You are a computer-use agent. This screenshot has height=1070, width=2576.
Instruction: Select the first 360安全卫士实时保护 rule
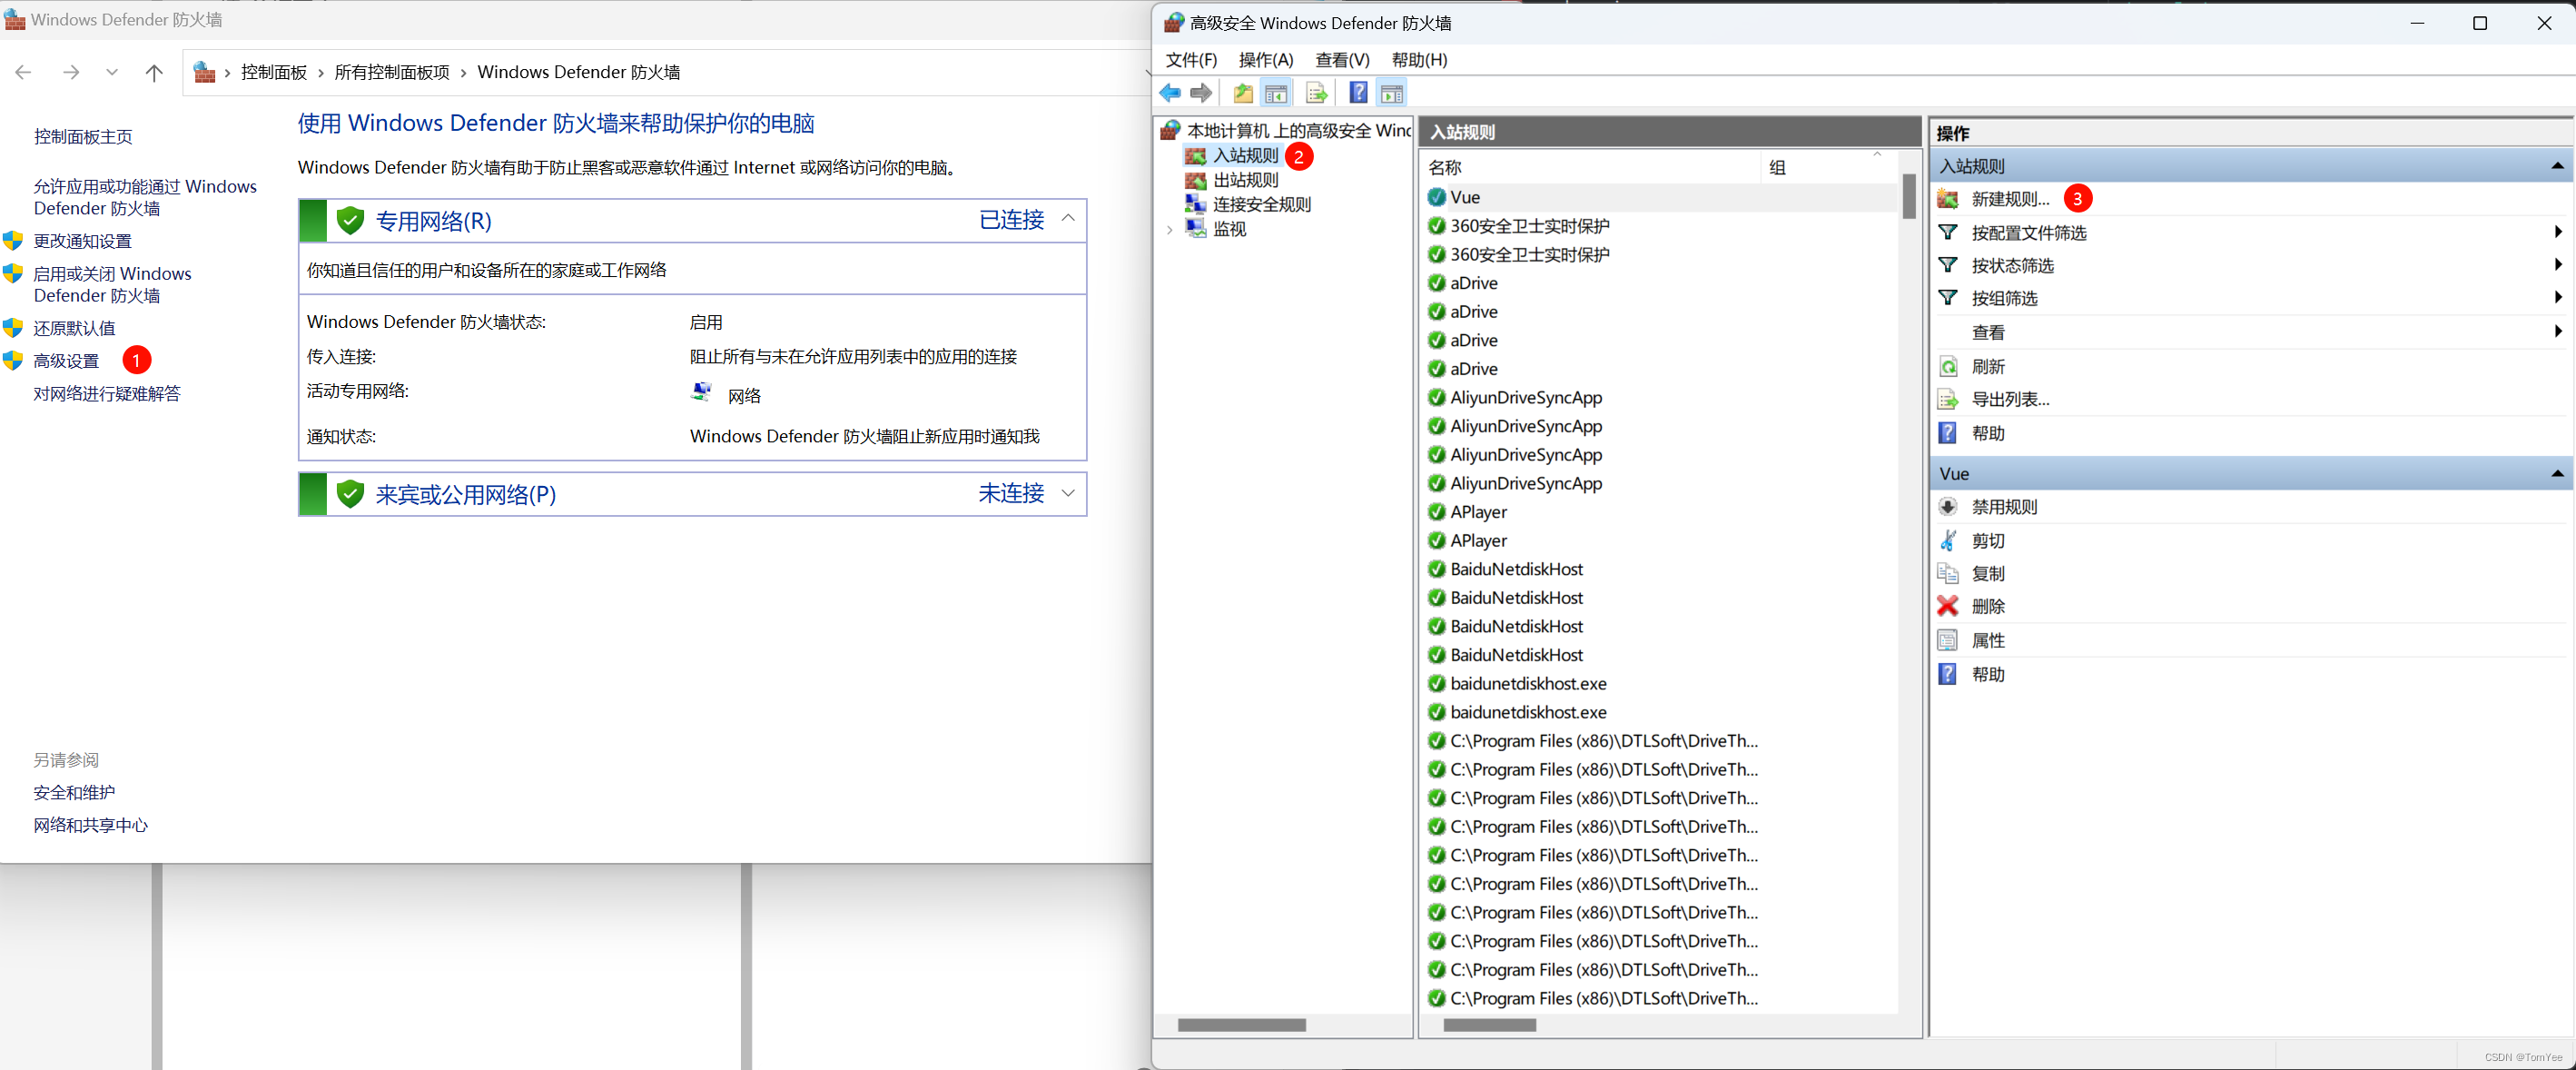[1659, 226]
